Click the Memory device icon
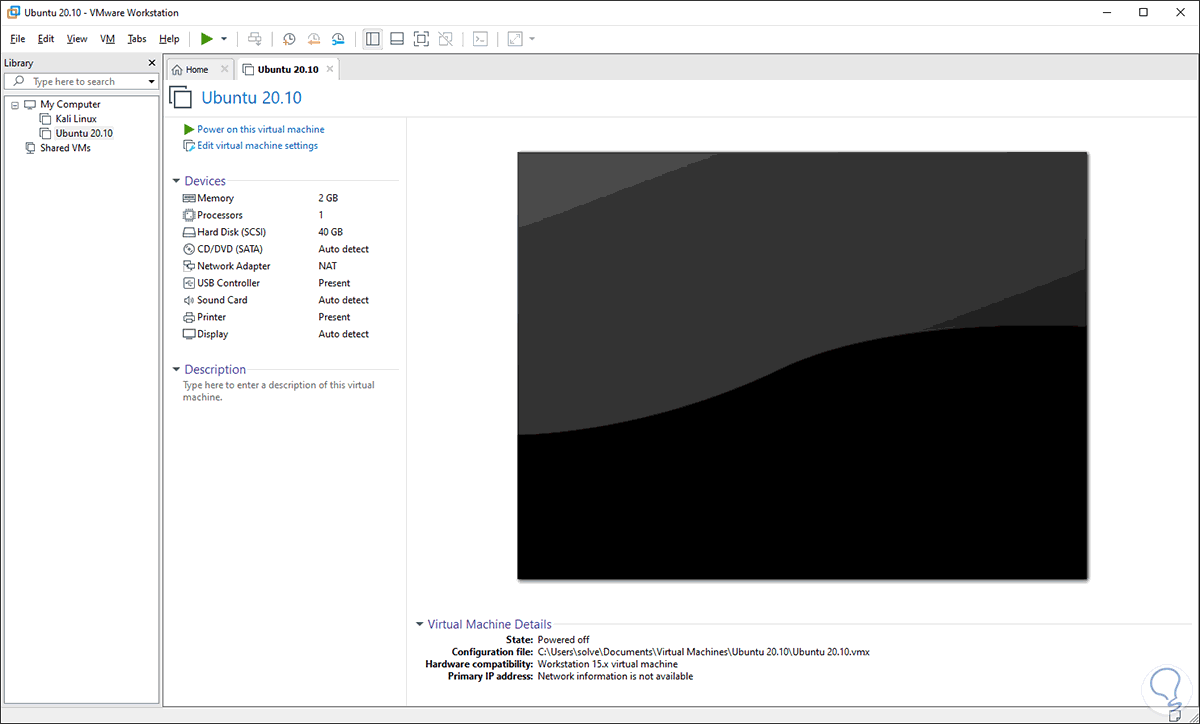The width and height of the screenshot is (1200, 724). pyautogui.click(x=189, y=198)
